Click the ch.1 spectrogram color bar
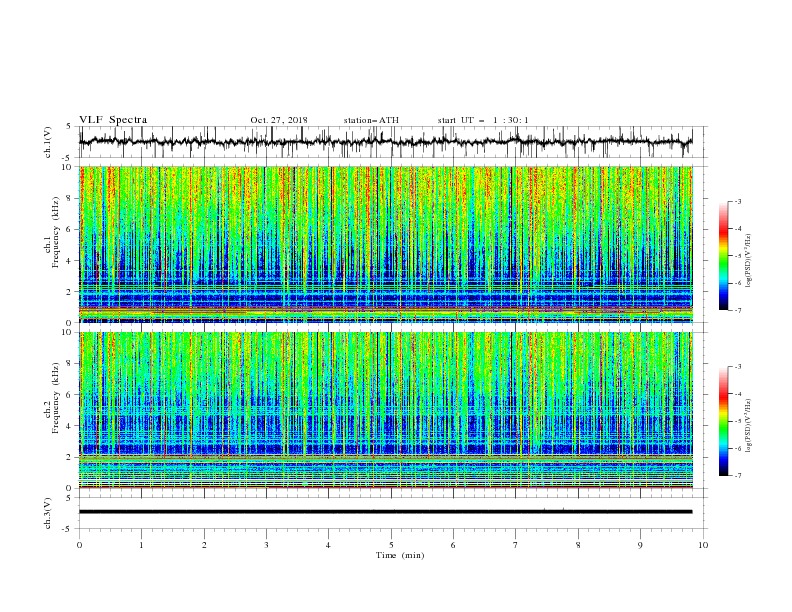Viewport: 792px width, 612px height. (x=723, y=256)
